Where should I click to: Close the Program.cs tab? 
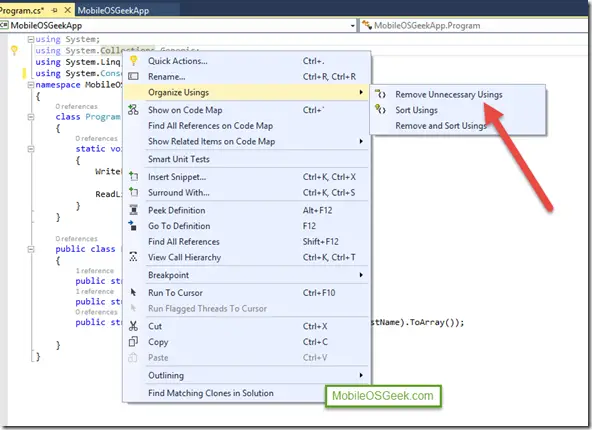tap(68, 10)
